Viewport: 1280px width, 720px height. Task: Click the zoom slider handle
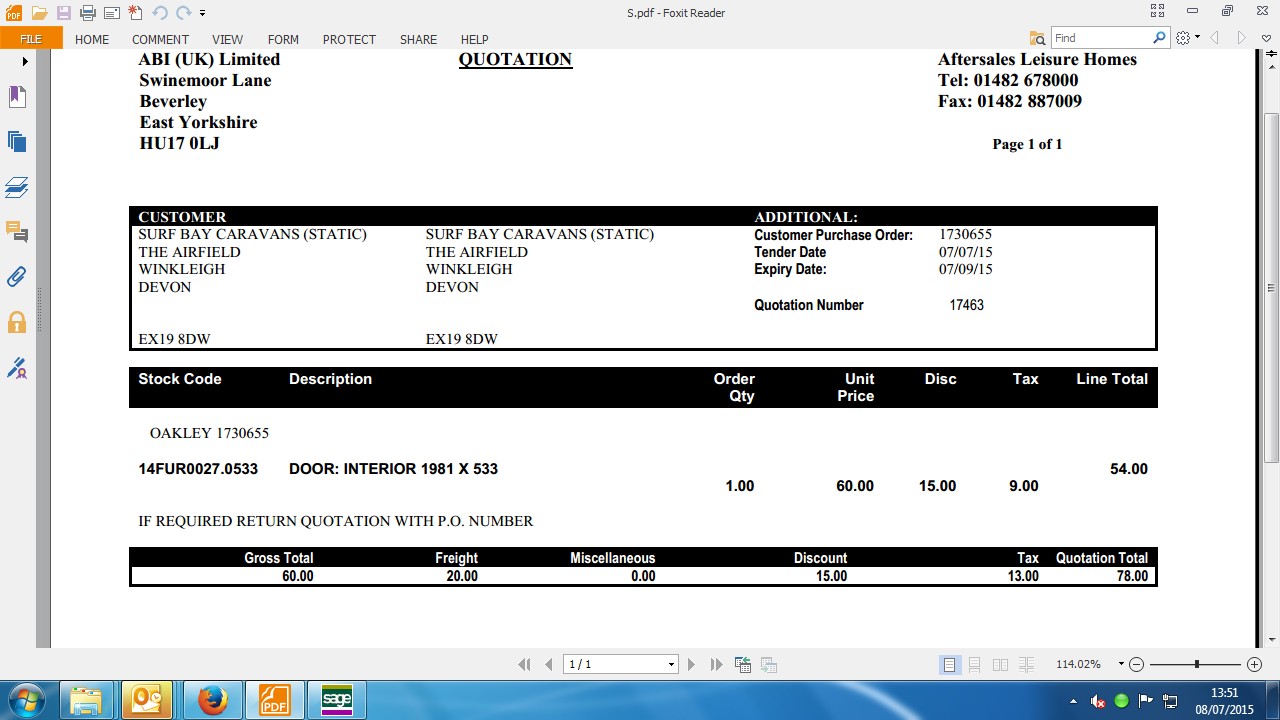pyautogui.click(x=1196, y=665)
